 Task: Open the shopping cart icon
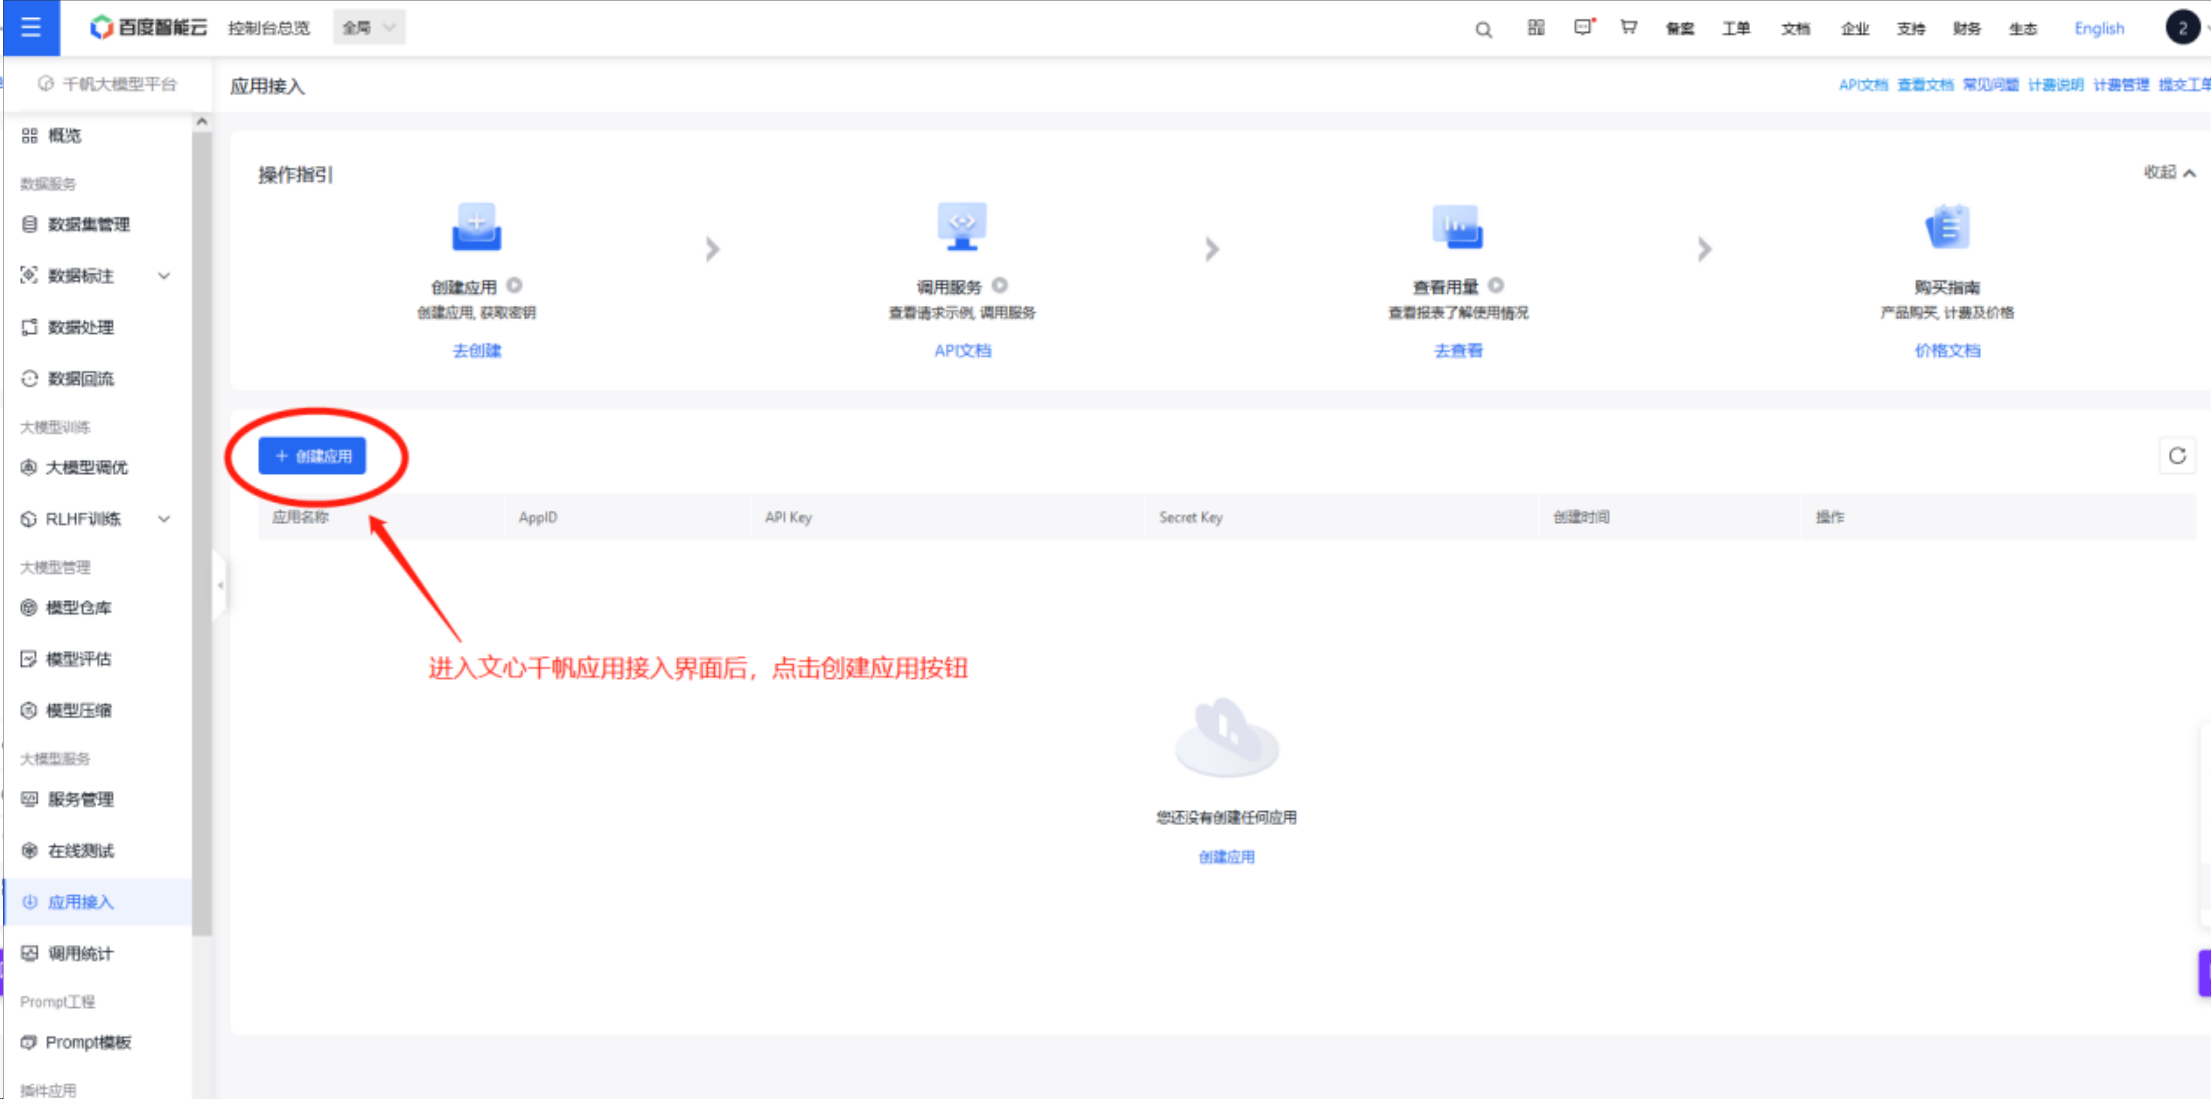pos(1629,28)
